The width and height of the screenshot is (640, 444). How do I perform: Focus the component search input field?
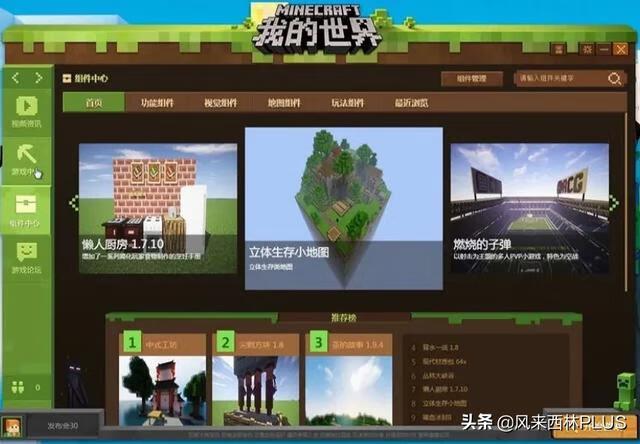558,79
